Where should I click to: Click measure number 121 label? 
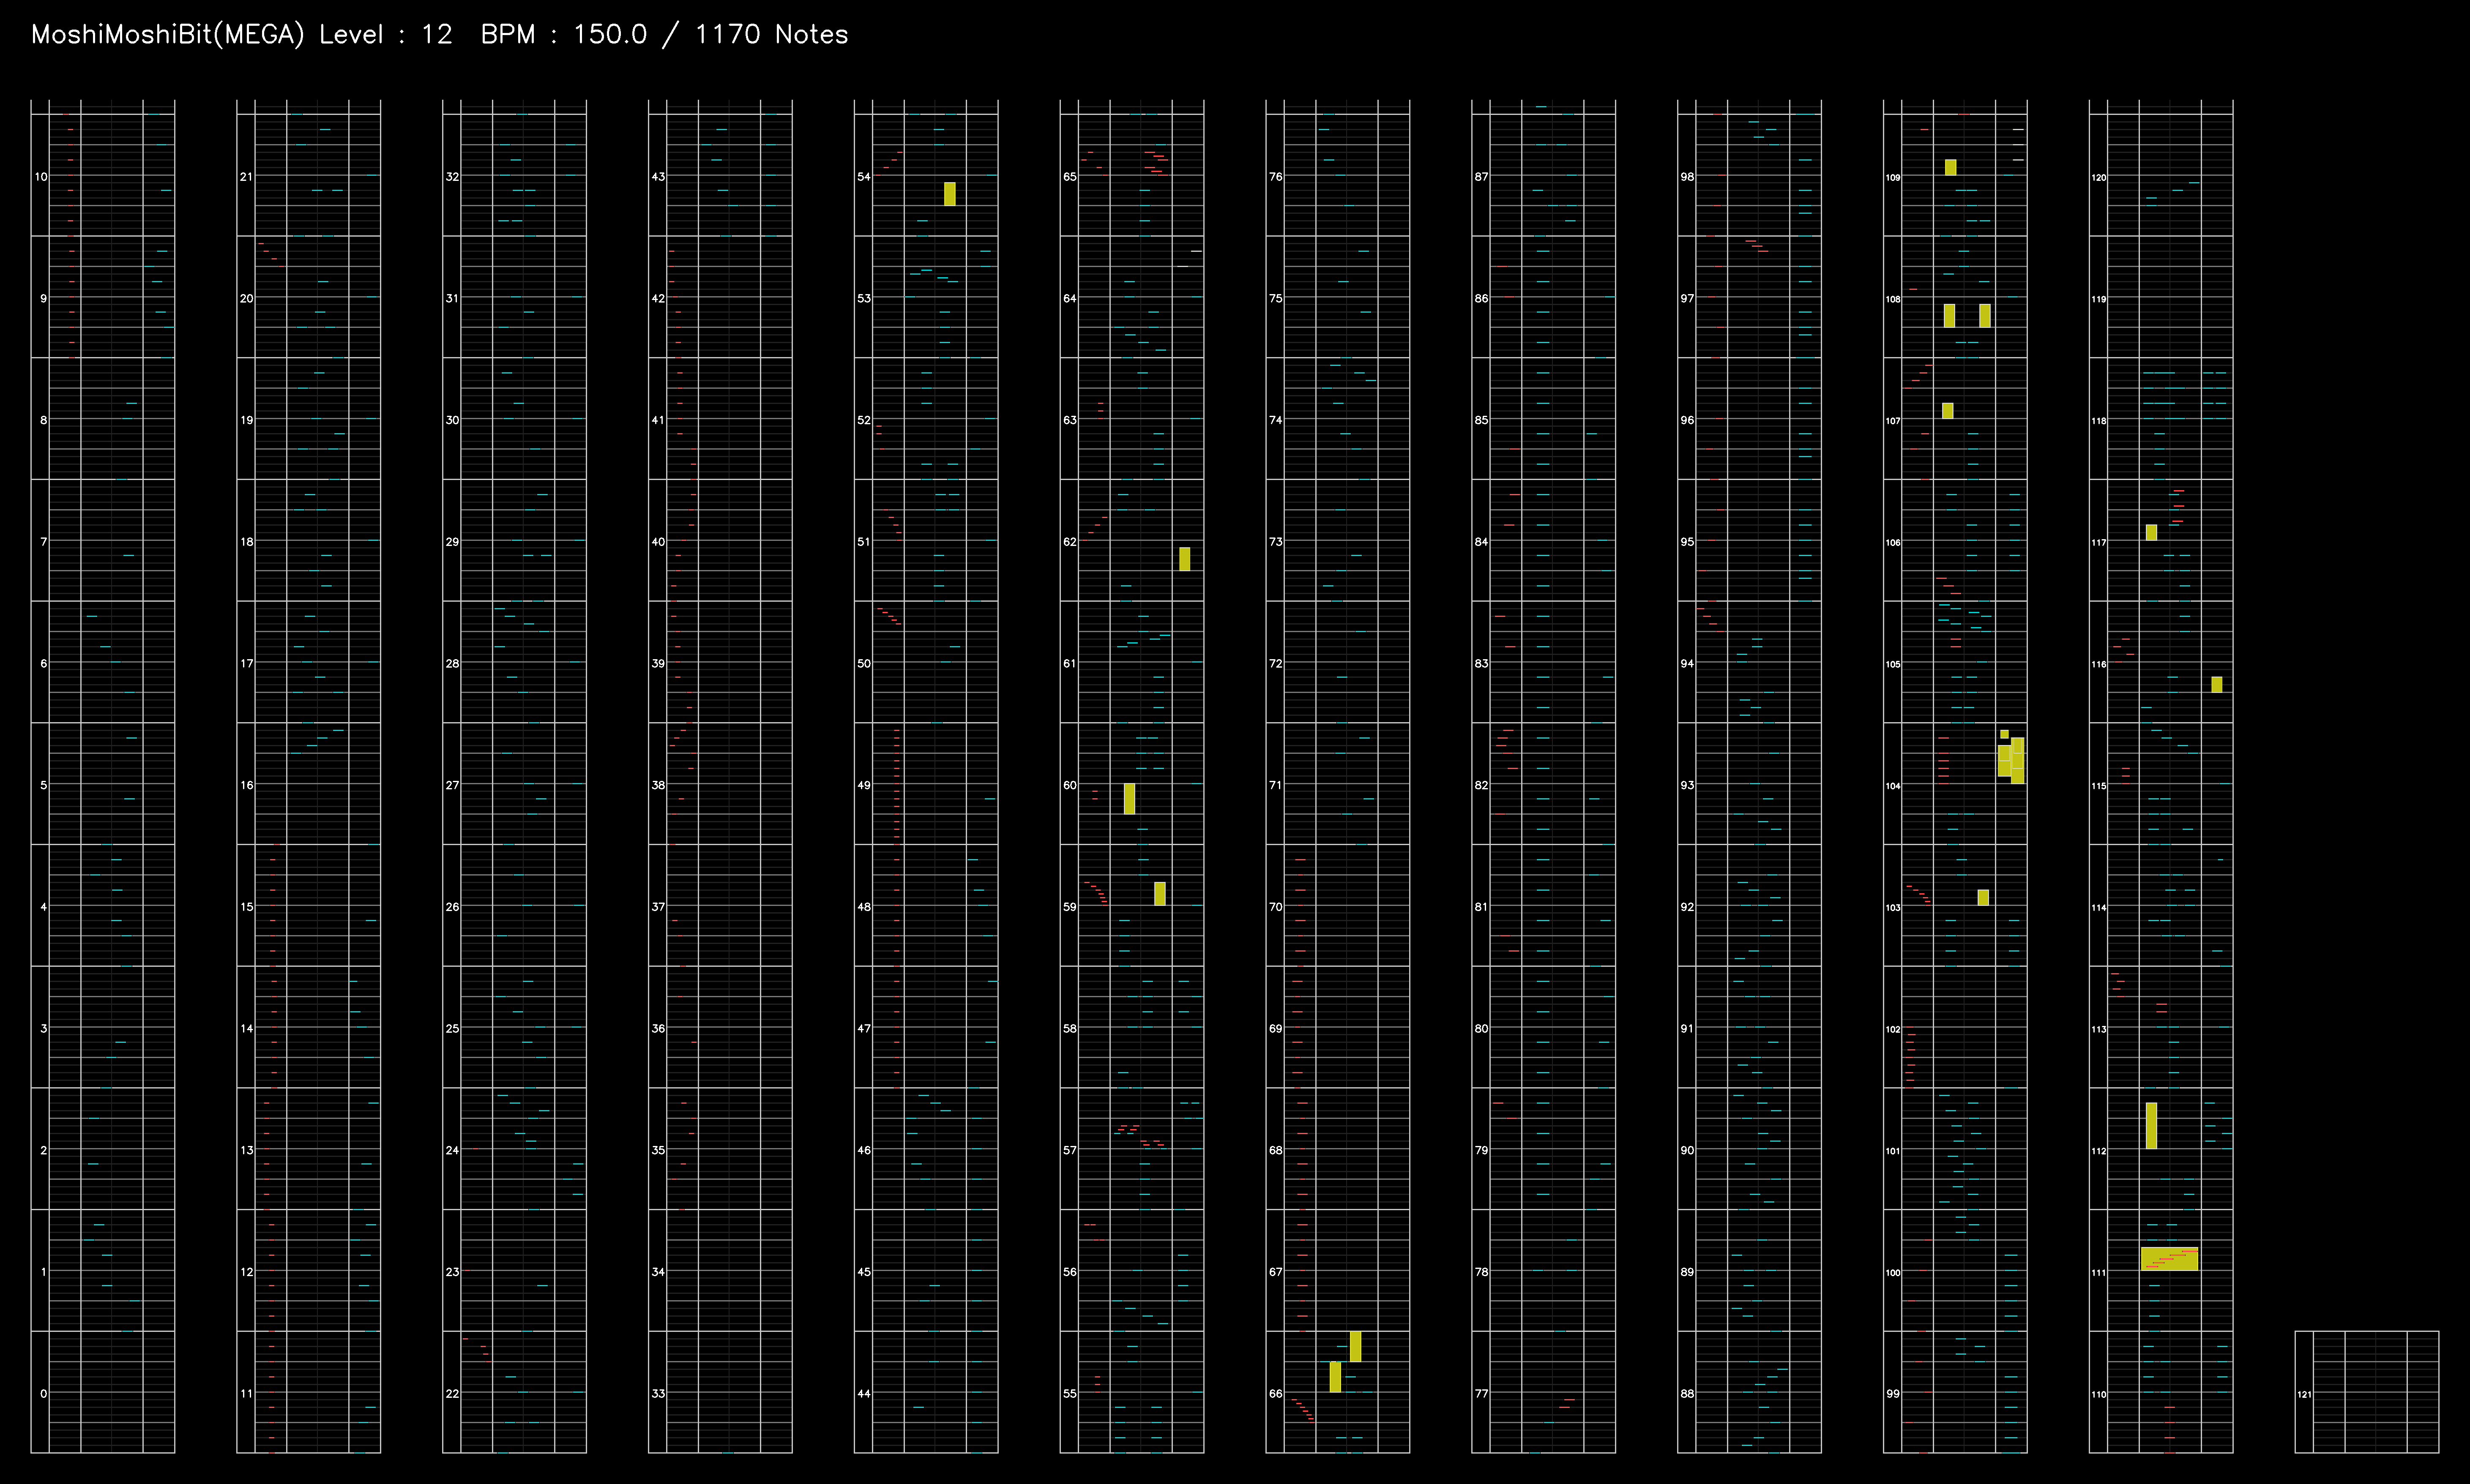[2304, 1395]
